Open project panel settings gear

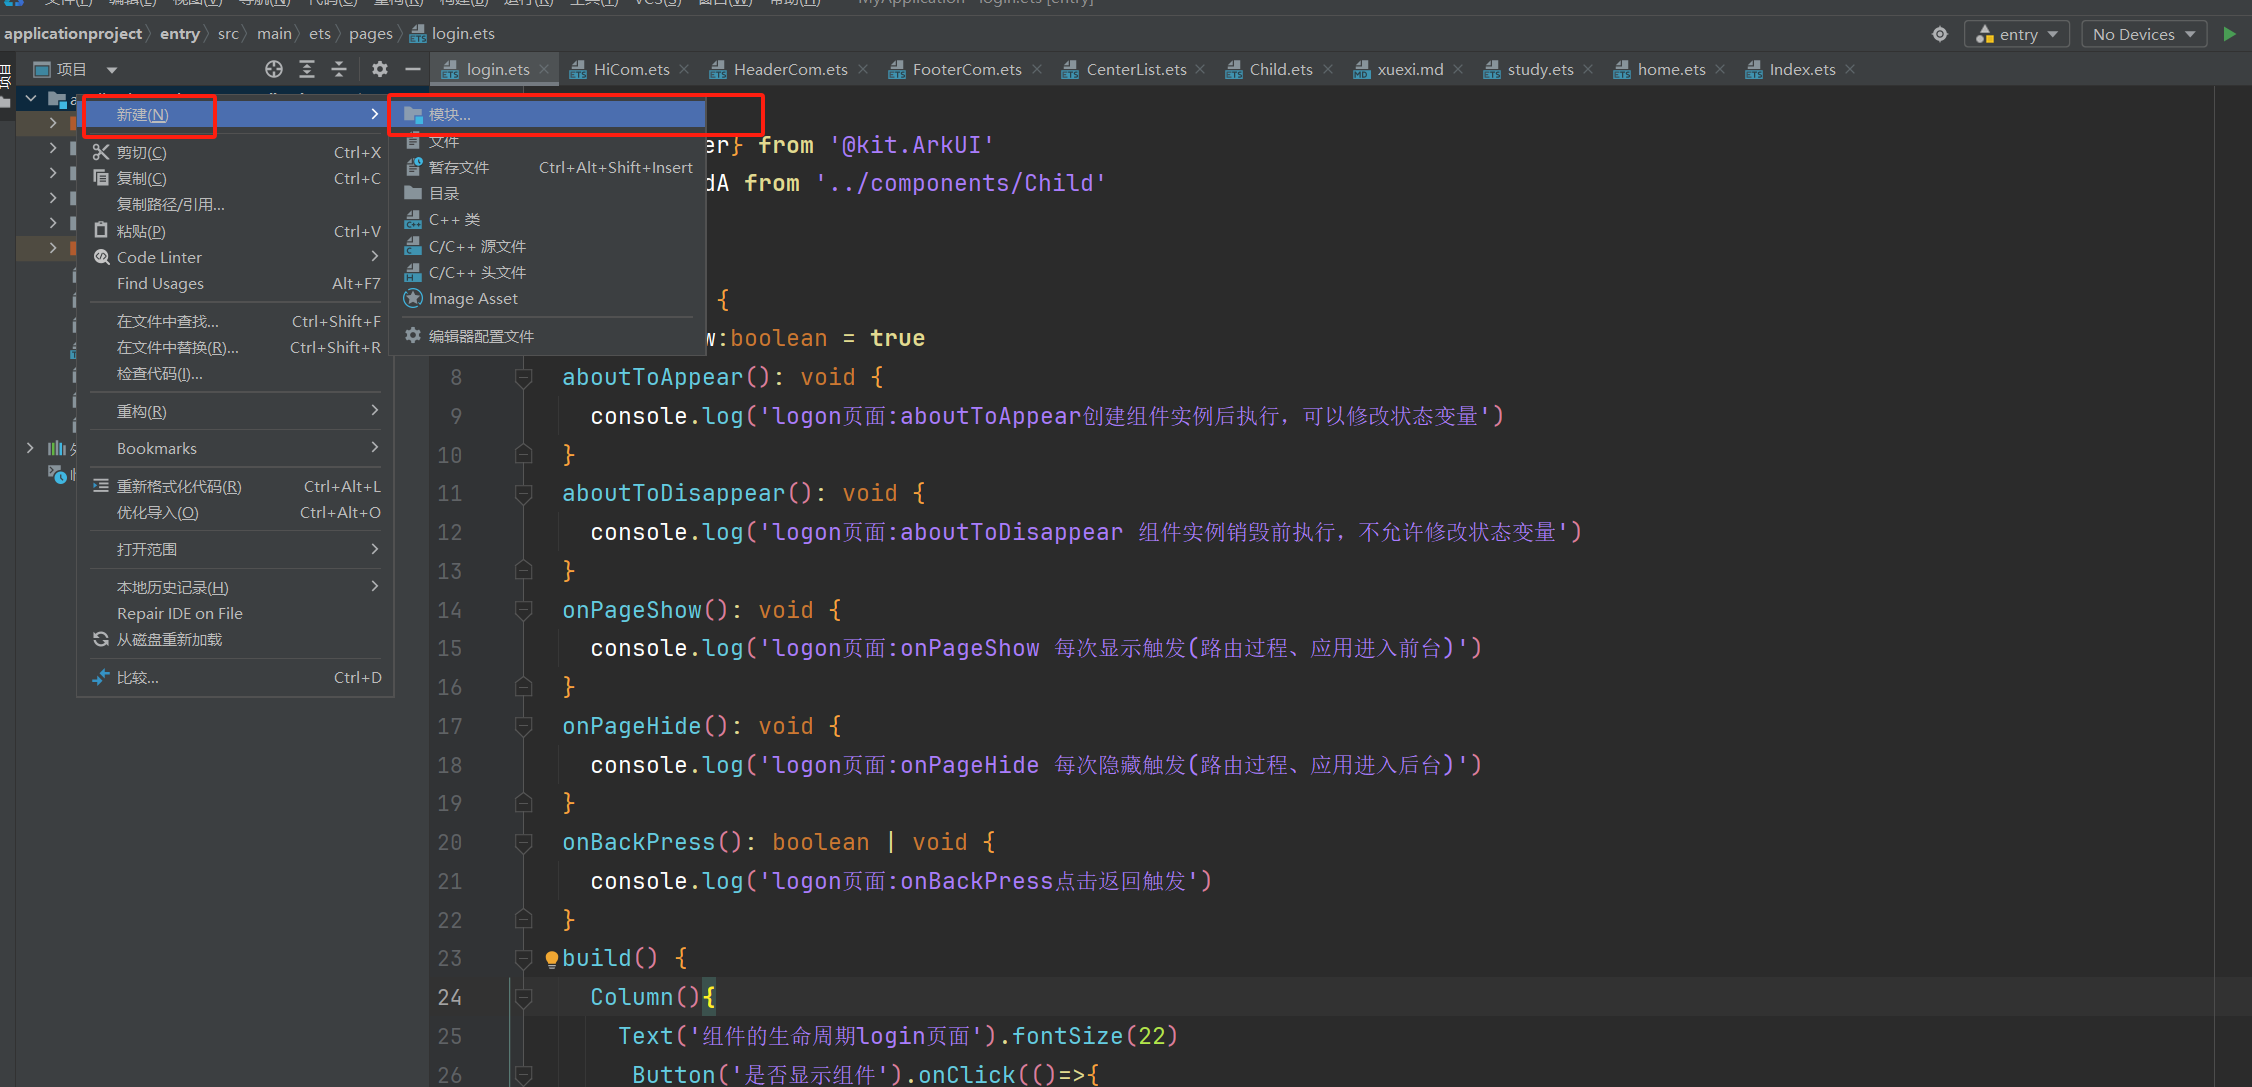click(x=380, y=69)
